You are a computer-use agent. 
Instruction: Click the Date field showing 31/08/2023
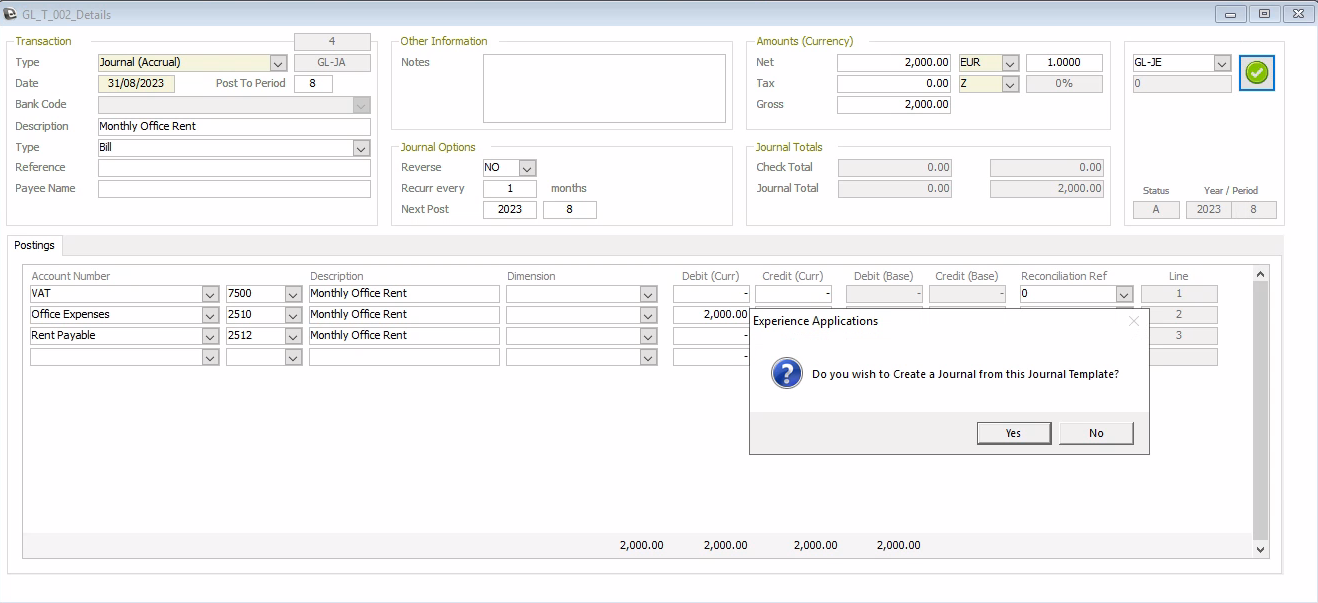coord(136,83)
